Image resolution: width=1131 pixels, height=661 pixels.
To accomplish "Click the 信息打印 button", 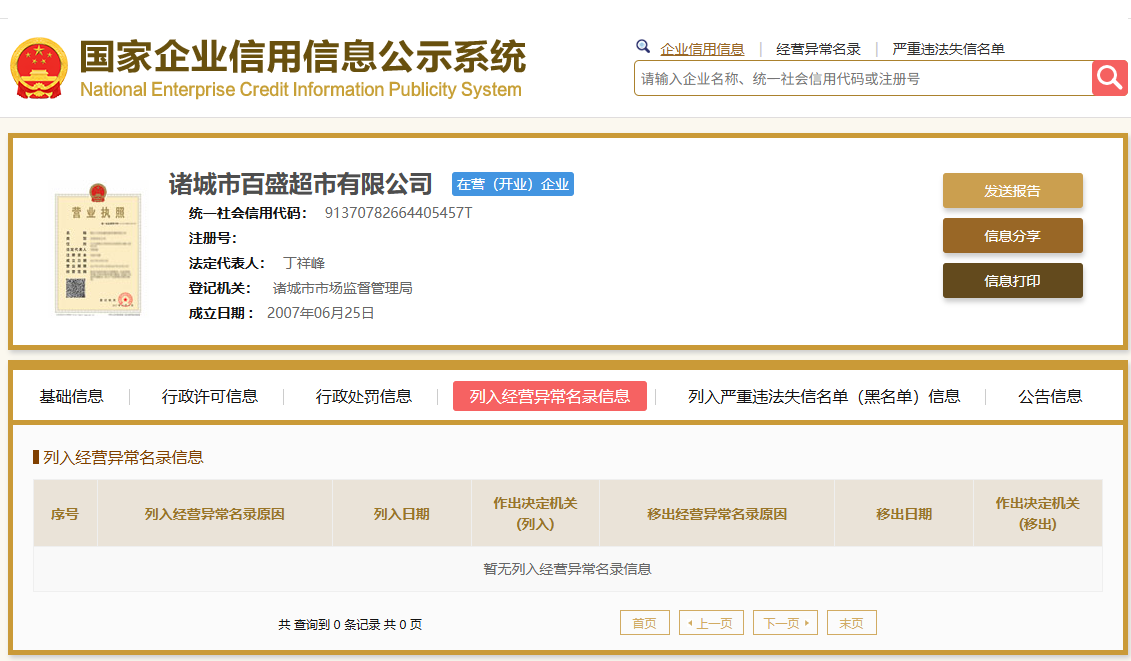I will point(1013,280).
